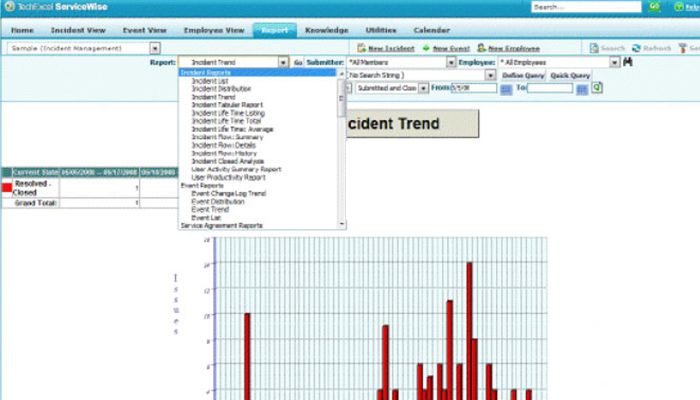
Task: Select Incident Flow: Details option
Action: click(224, 145)
